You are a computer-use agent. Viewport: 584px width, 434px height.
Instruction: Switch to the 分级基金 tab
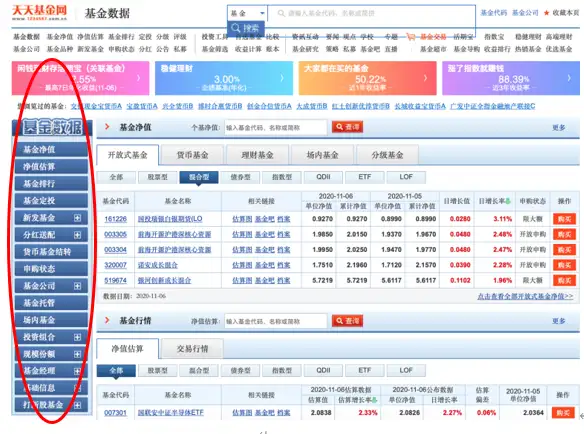[387, 155]
